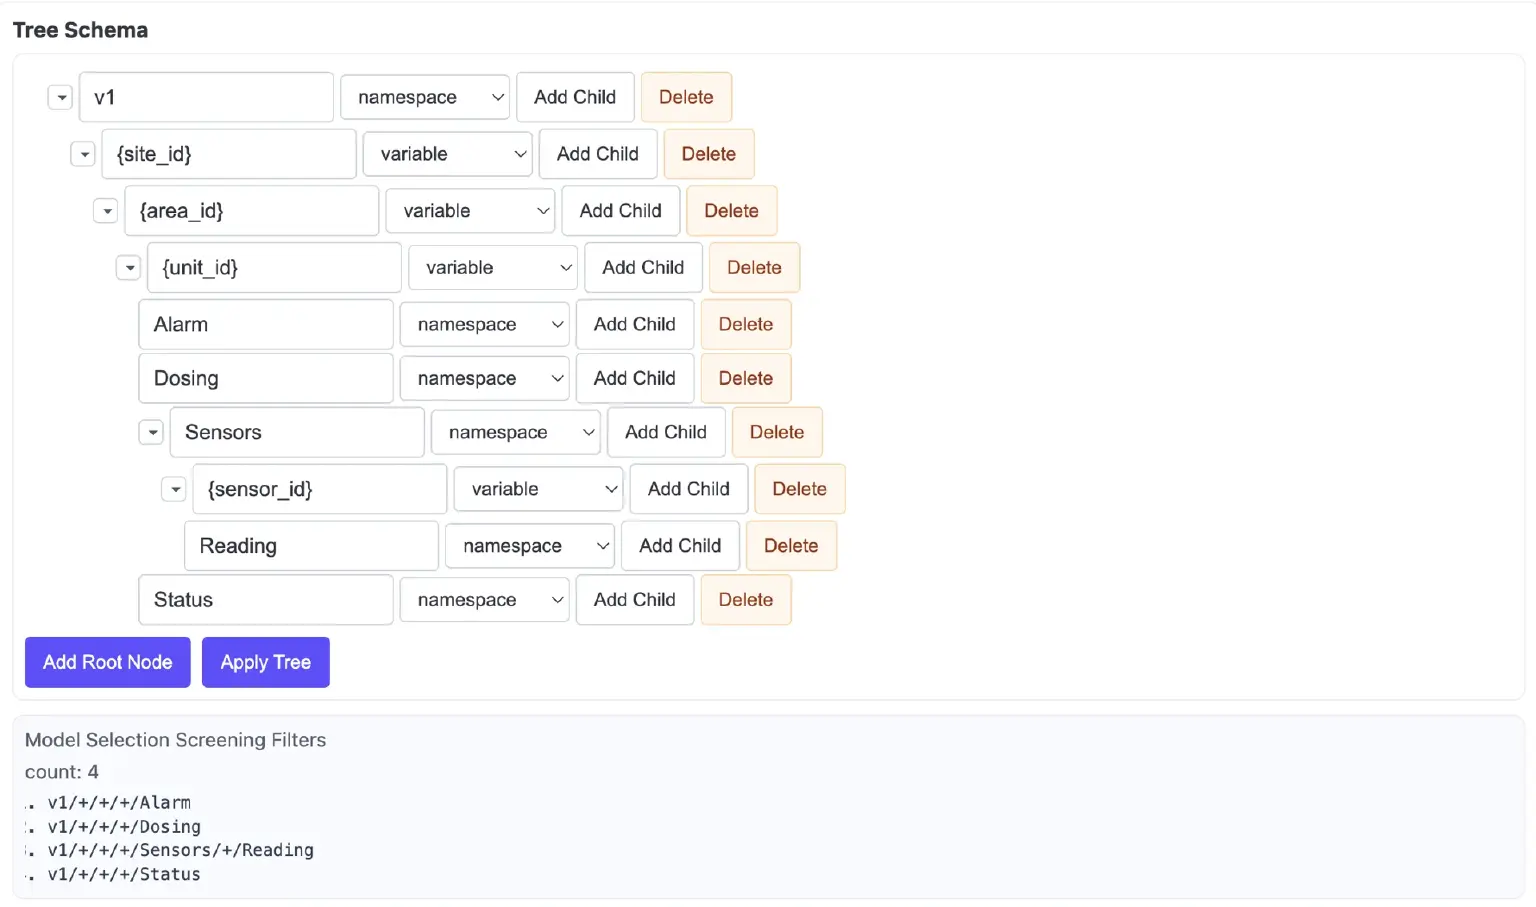
Task: Delete the {site_id} node
Action: tap(709, 154)
